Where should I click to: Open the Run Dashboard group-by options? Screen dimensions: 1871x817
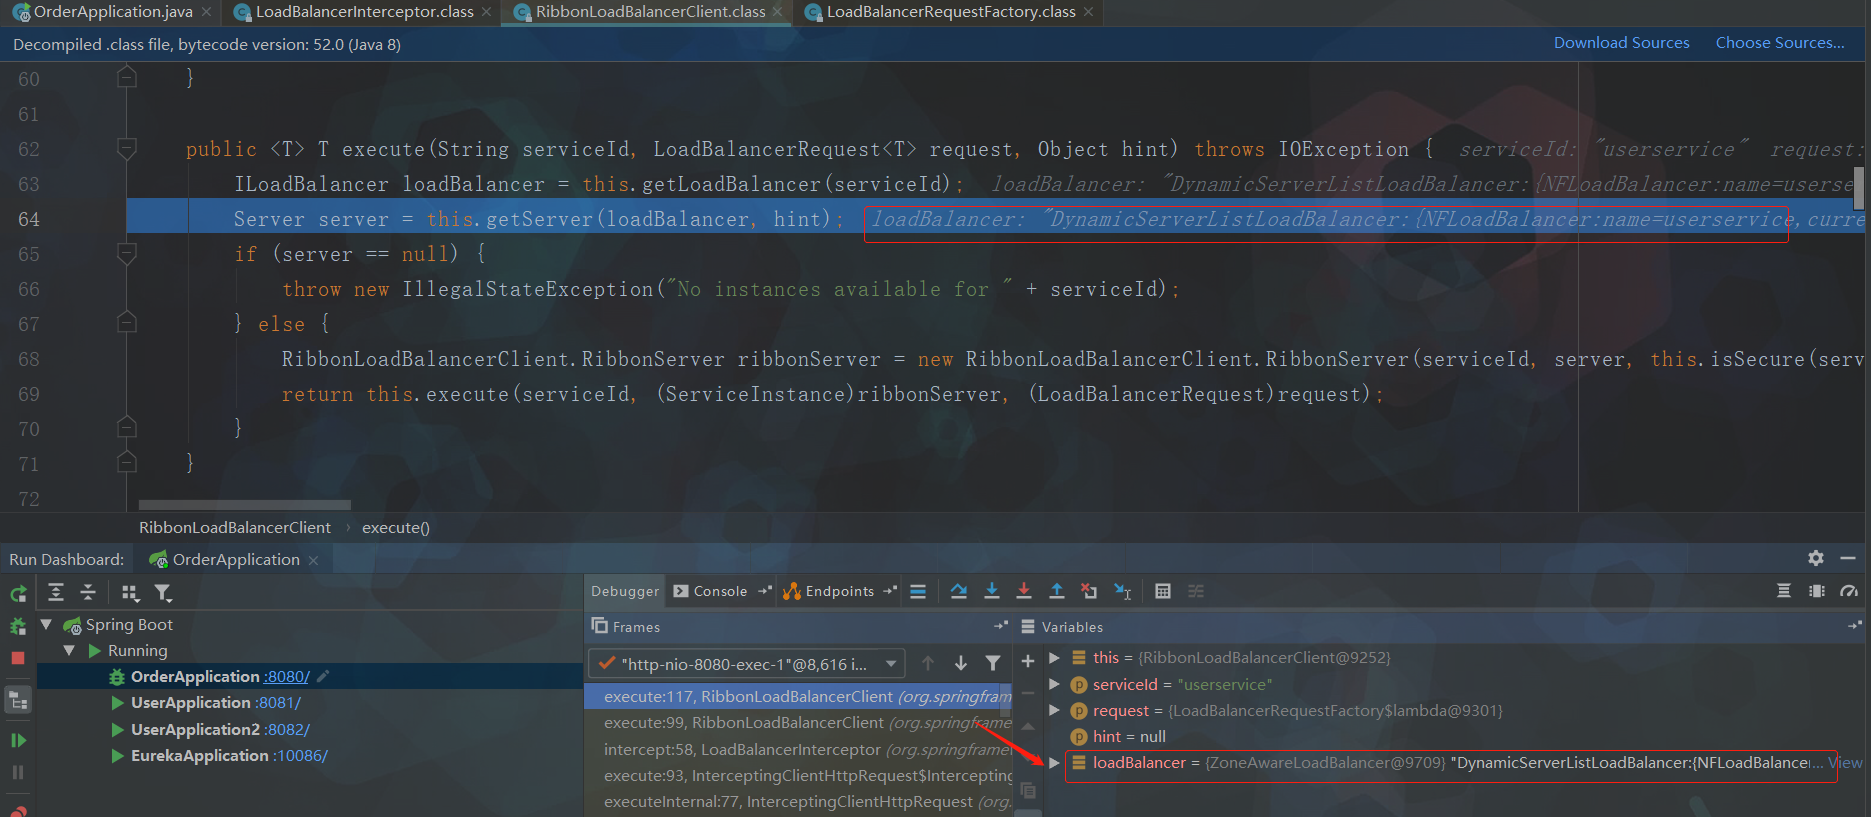pos(130,592)
